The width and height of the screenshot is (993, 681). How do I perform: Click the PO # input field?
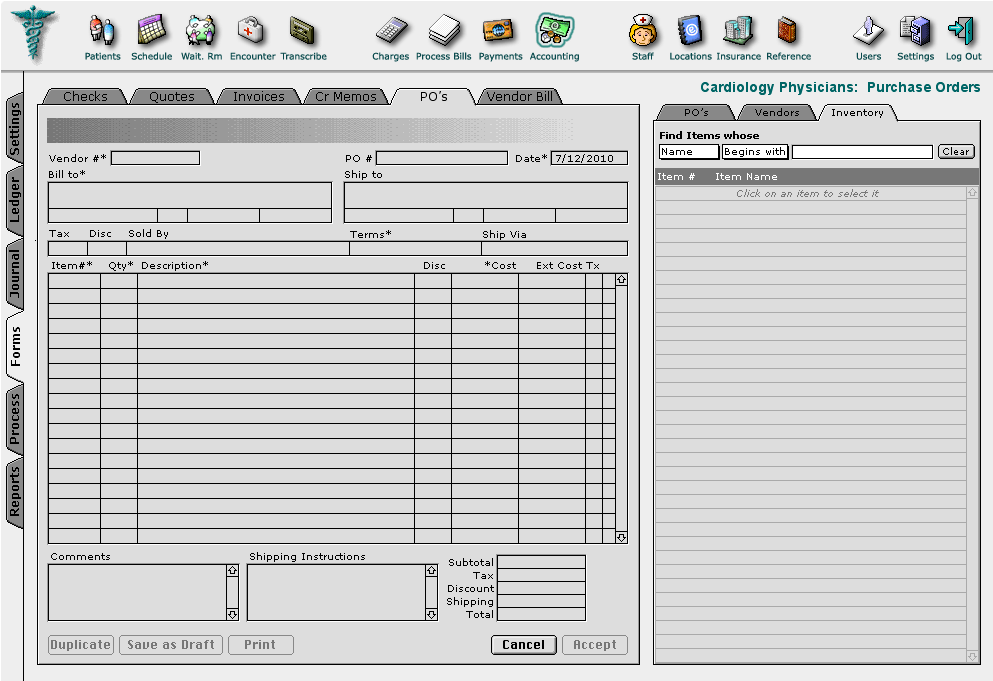[x=441, y=158]
